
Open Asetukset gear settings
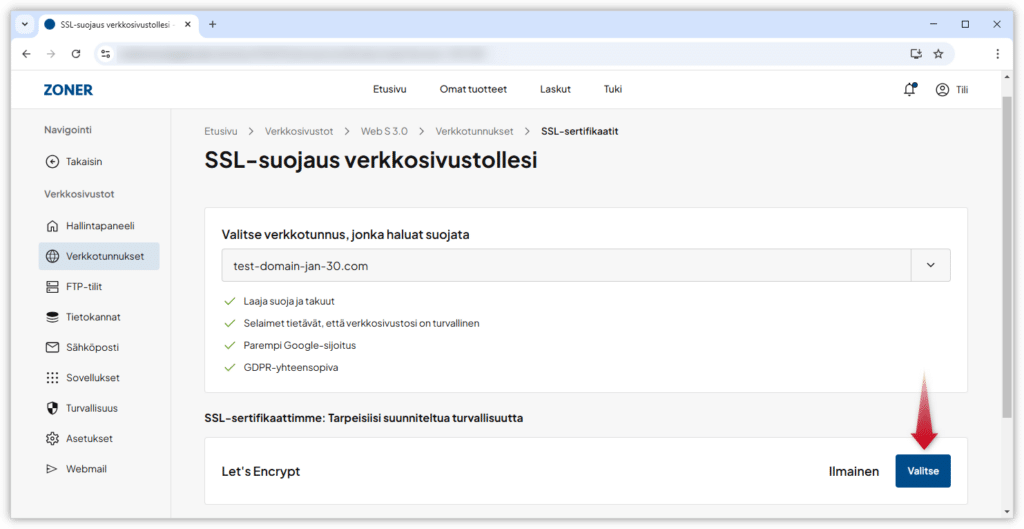[88, 438]
